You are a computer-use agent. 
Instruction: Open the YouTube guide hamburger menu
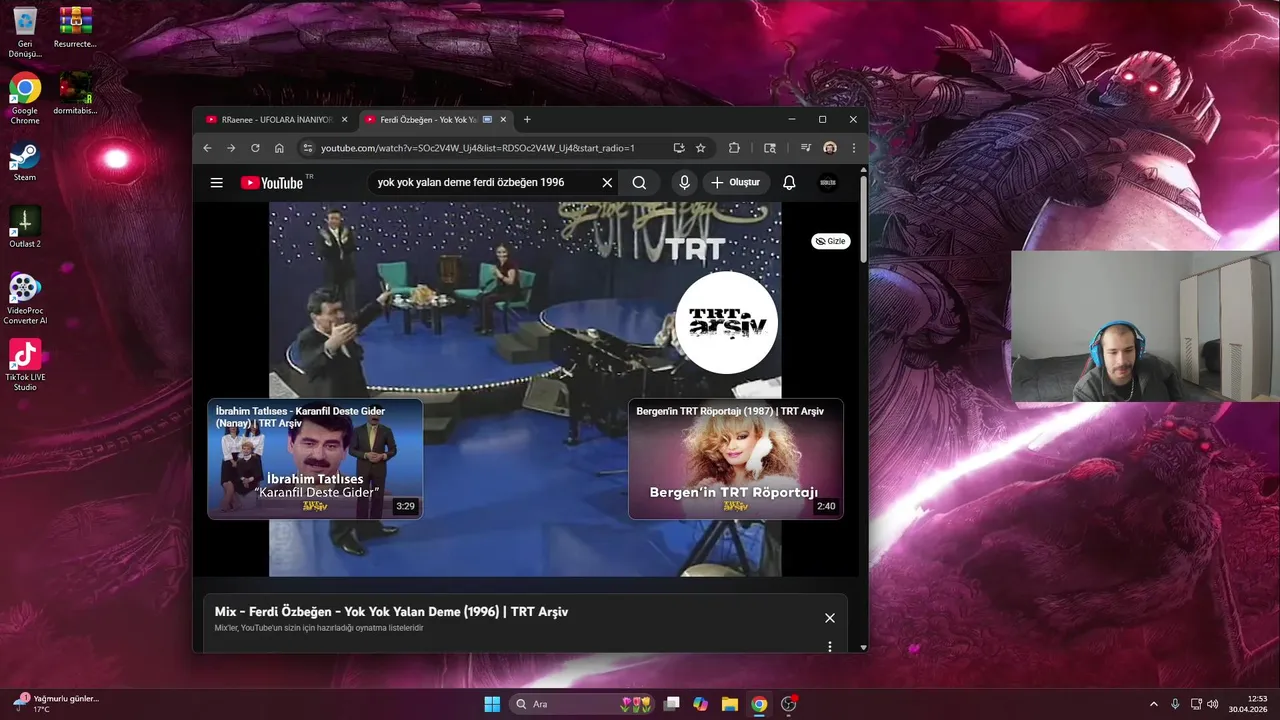point(216,182)
